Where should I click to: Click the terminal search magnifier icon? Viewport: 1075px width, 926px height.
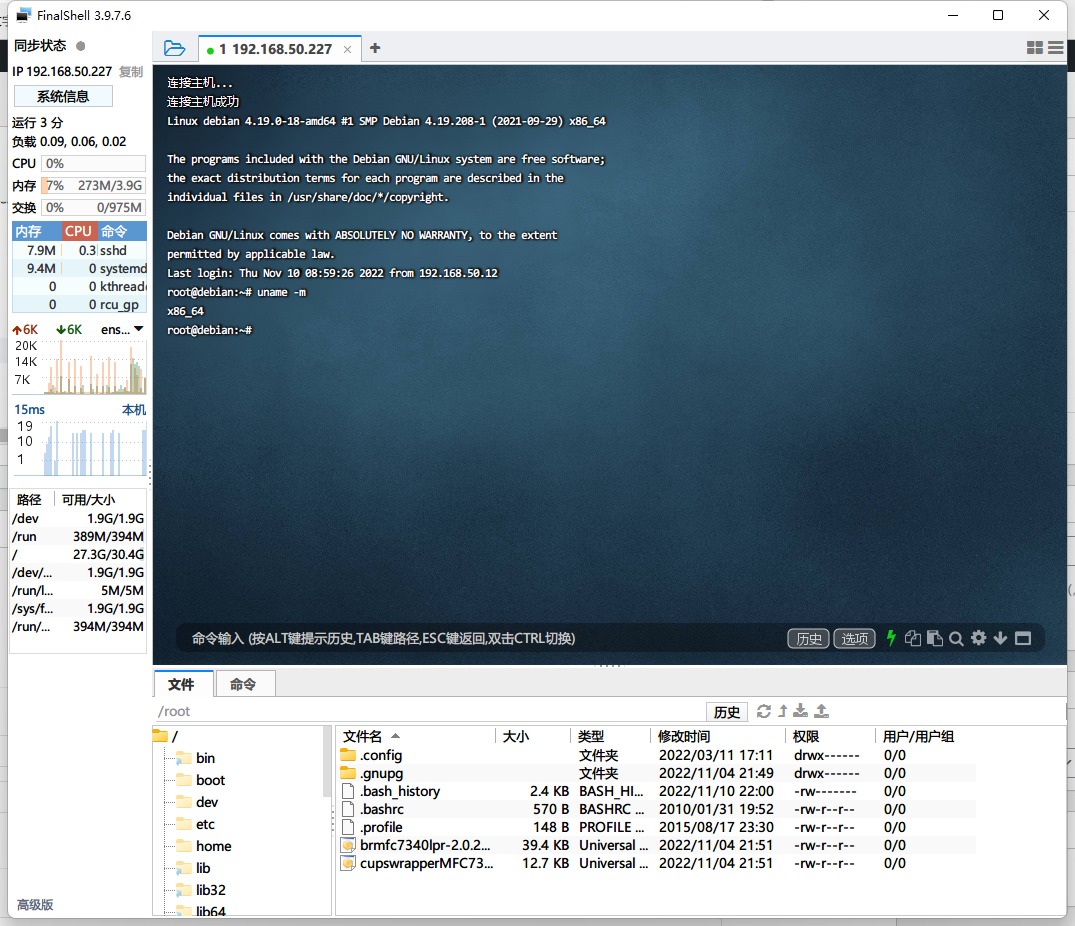[956, 638]
